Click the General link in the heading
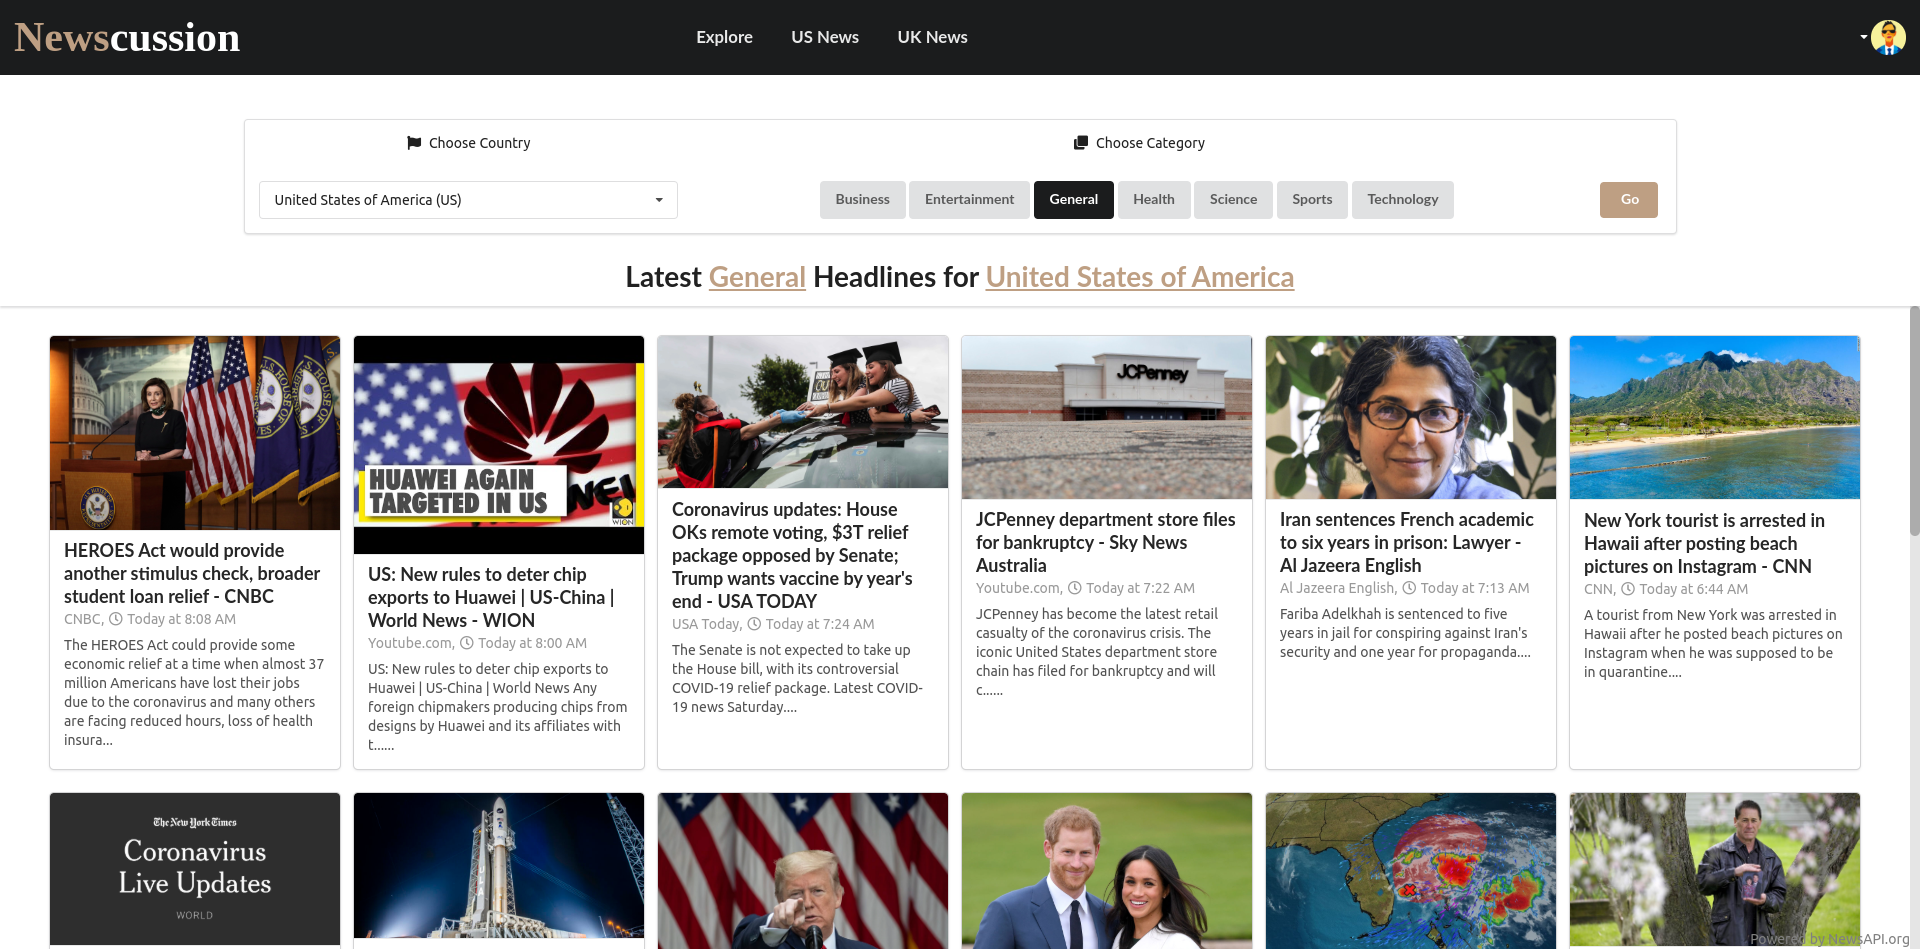 [x=757, y=277]
